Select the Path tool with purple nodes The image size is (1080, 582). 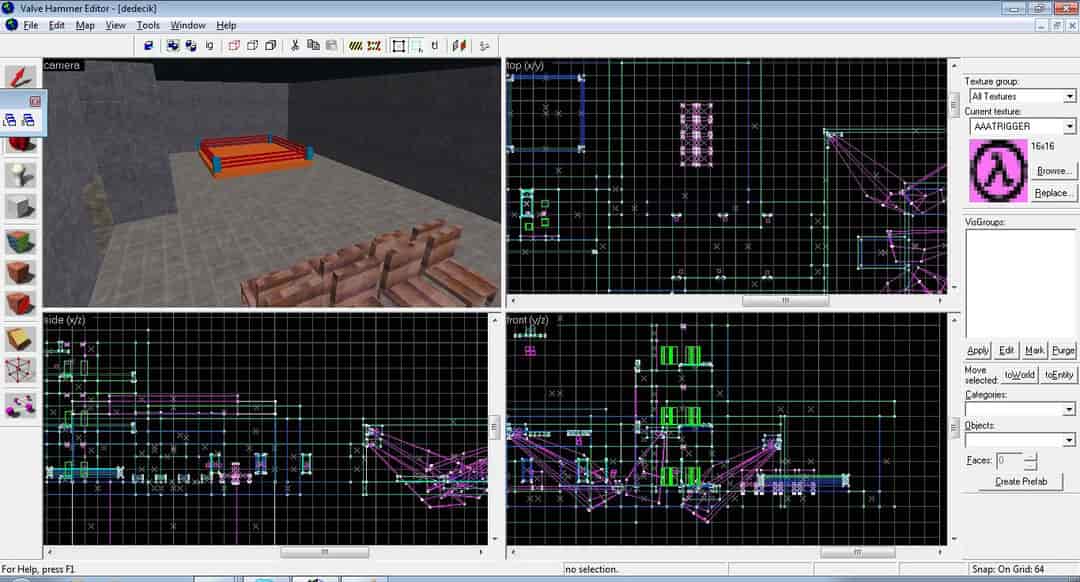(x=21, y=406)
